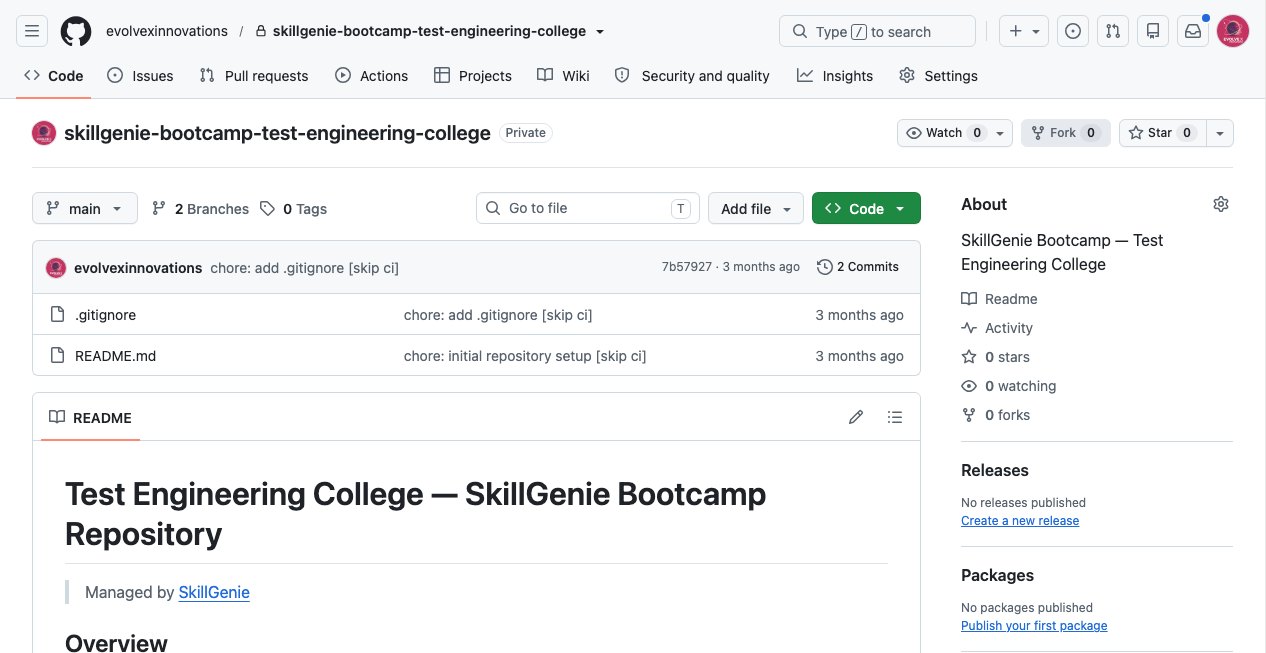Open the green Code dropdown button
The height and width of the screenshot is (653, 1266).
click(x=866, y=208)
